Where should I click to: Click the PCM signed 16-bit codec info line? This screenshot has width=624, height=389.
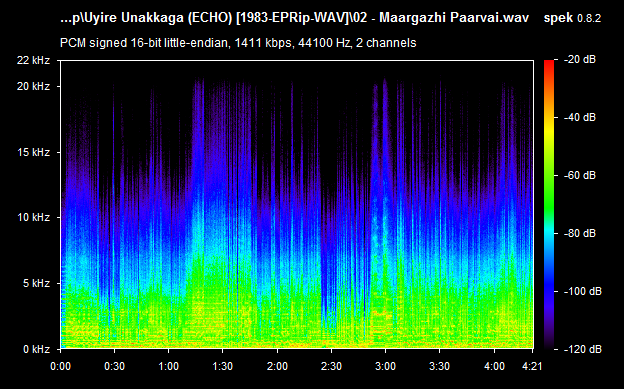pos(238,43)
